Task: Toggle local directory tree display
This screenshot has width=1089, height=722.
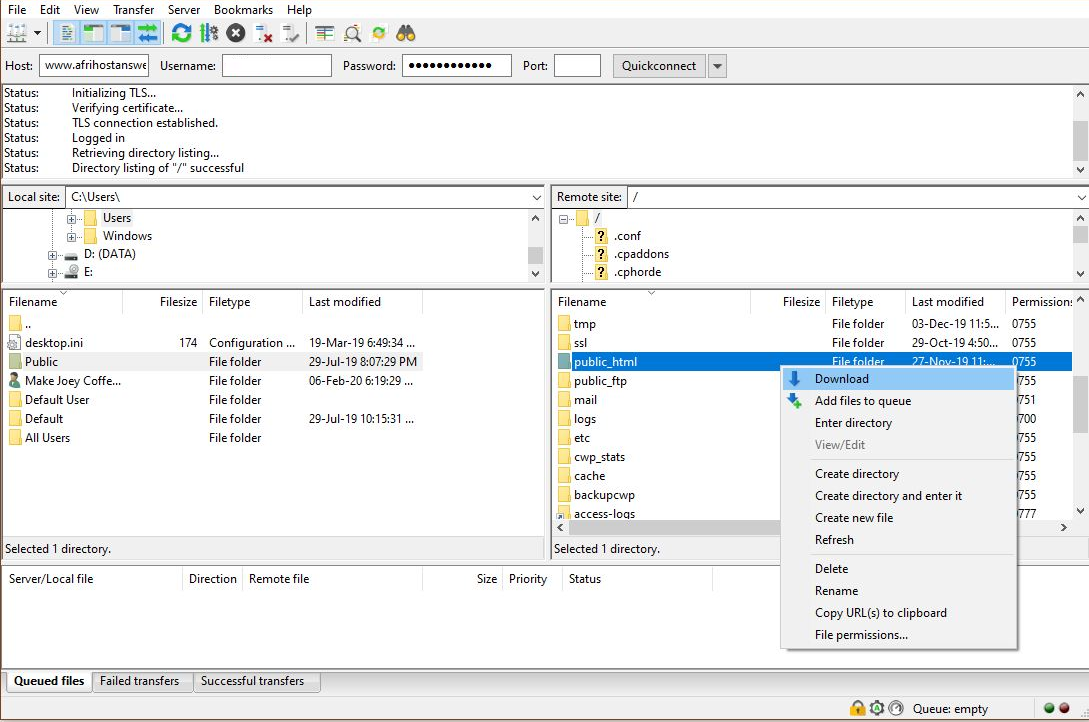Action: (x=94, y=33)
